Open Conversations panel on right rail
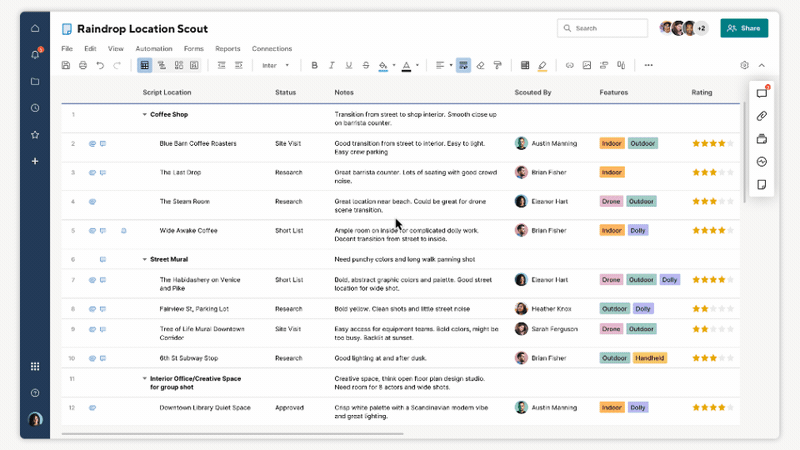 (x=762, y=93)
